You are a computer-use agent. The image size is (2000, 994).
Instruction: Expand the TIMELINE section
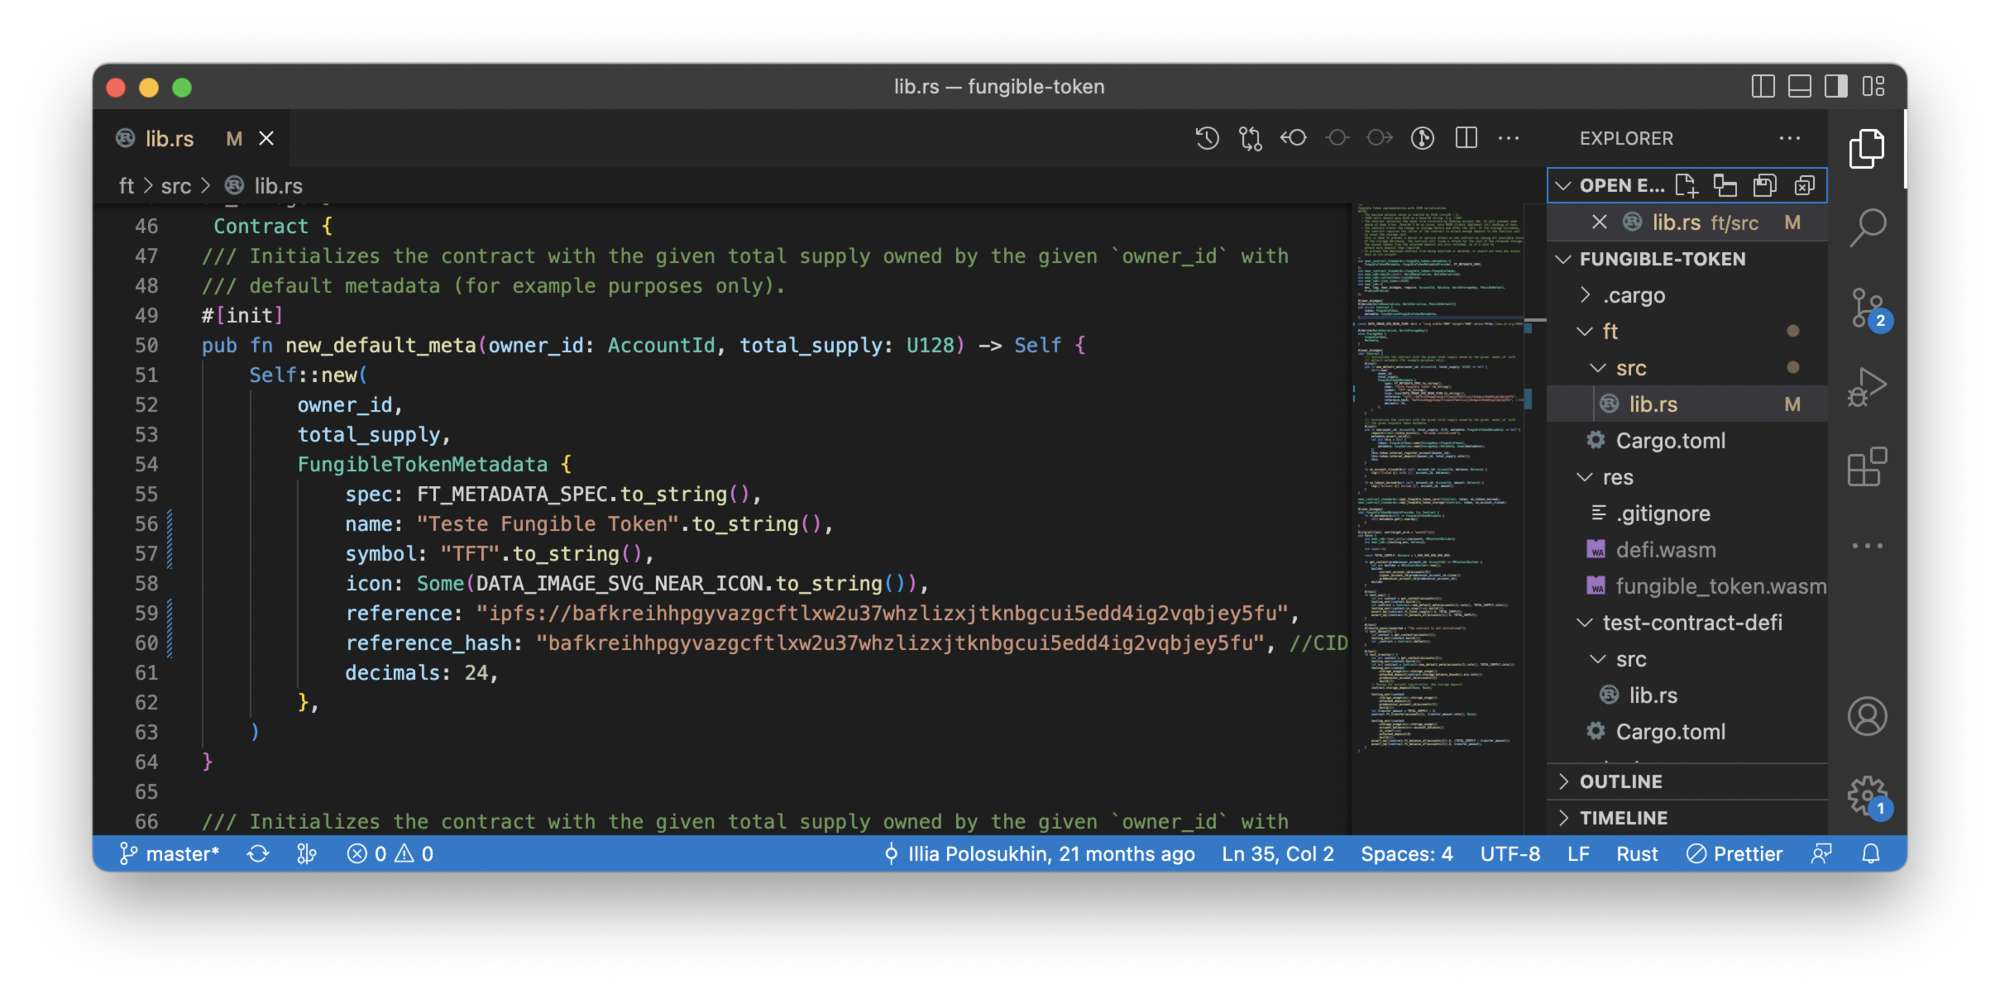pos(1623,818)
